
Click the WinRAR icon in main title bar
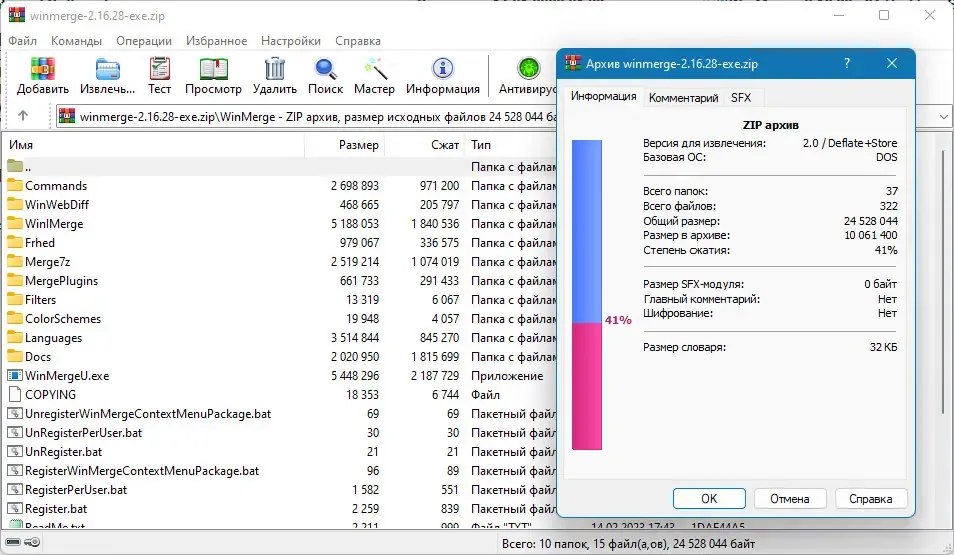(17, 15)
